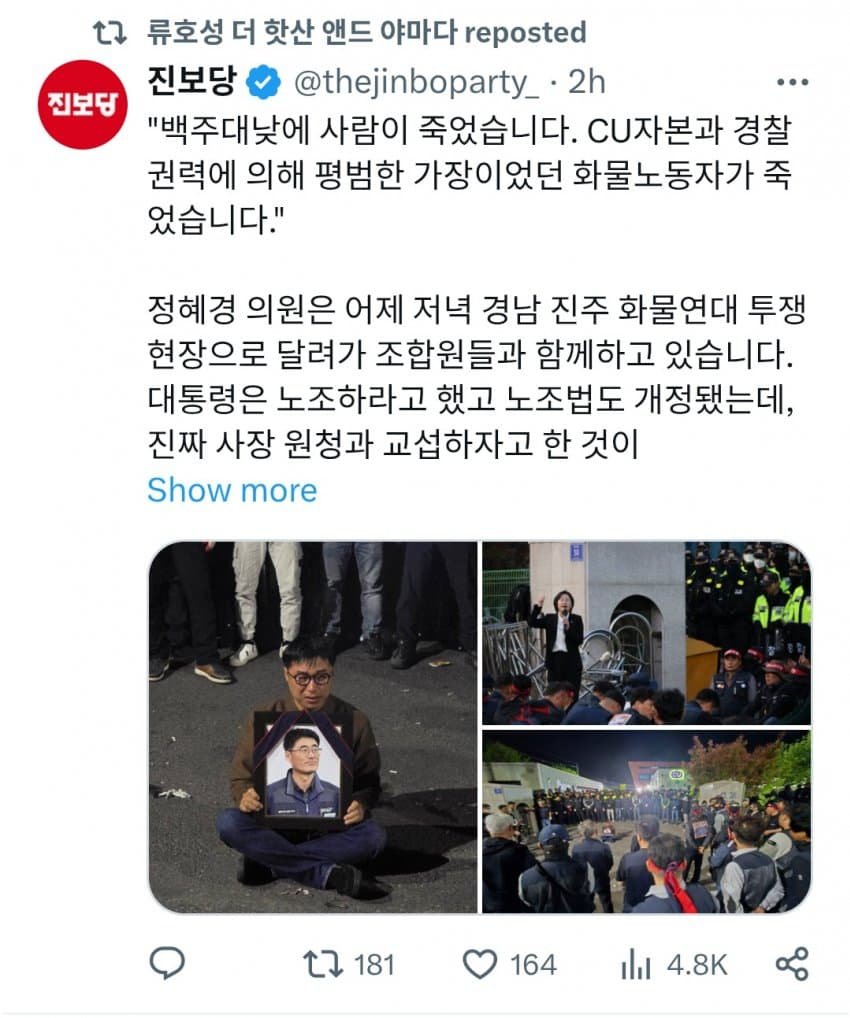
Task: Open the three-dot more options menu
Action: 792,82
